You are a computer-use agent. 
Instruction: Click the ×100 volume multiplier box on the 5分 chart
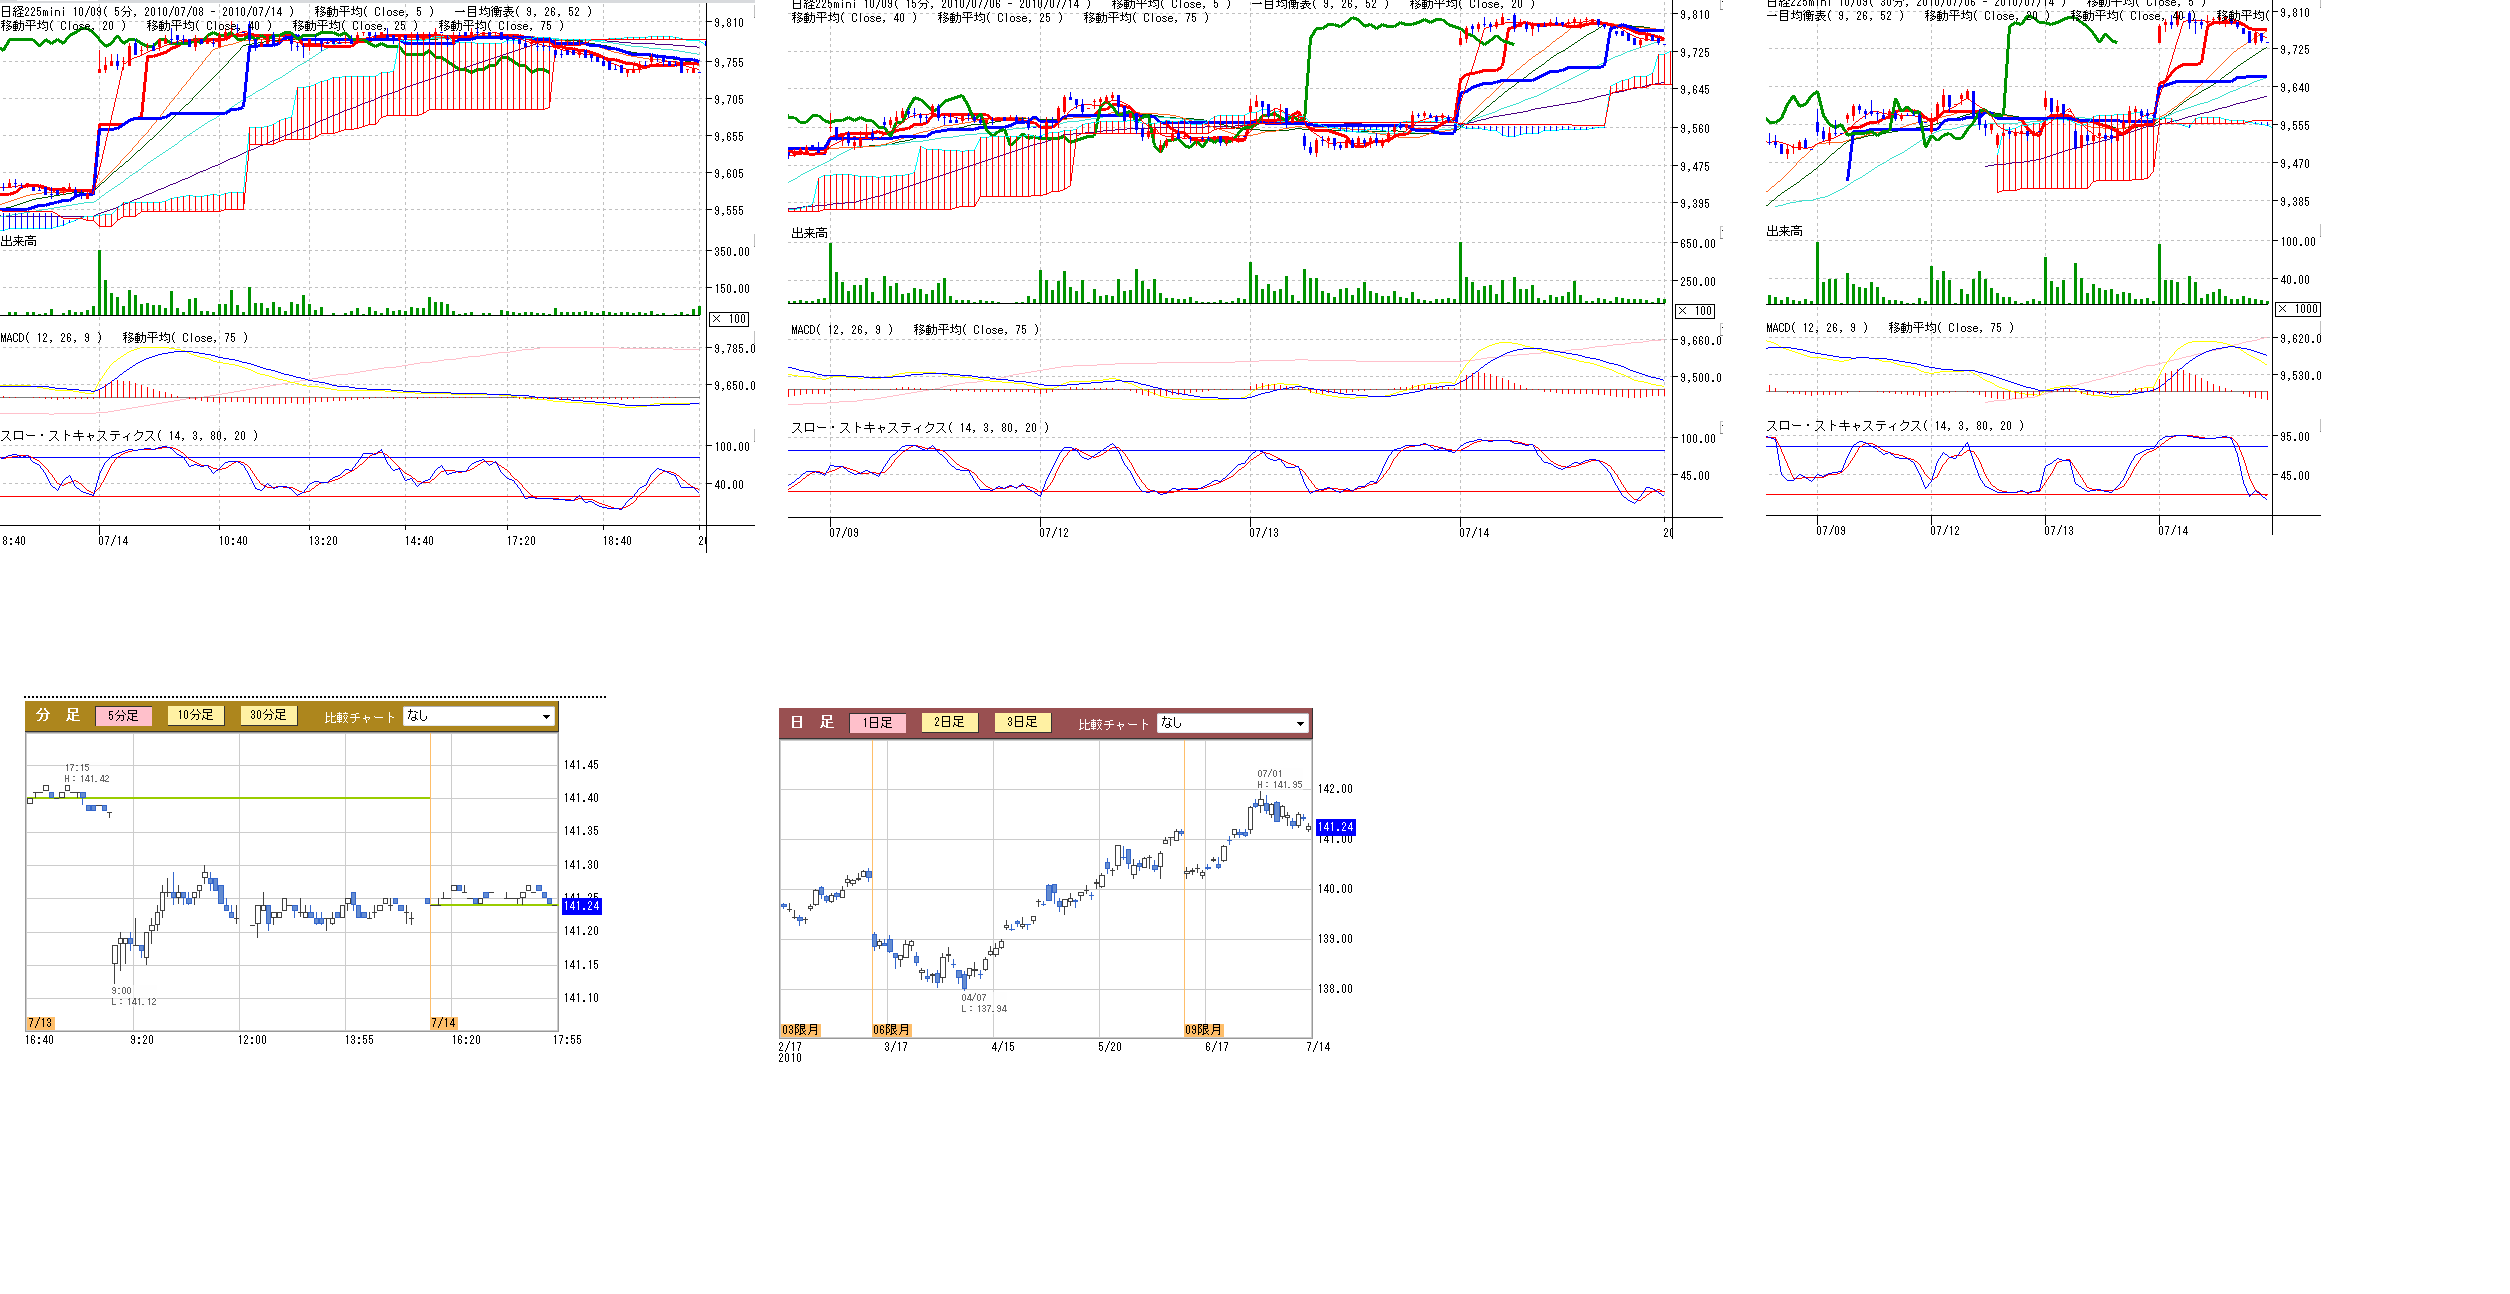729,319
